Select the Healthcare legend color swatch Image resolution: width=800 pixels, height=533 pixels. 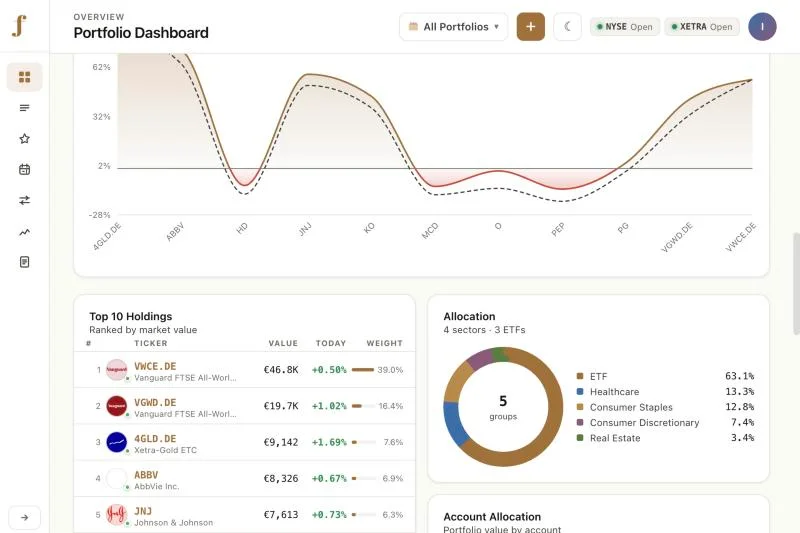pos(580,392)
